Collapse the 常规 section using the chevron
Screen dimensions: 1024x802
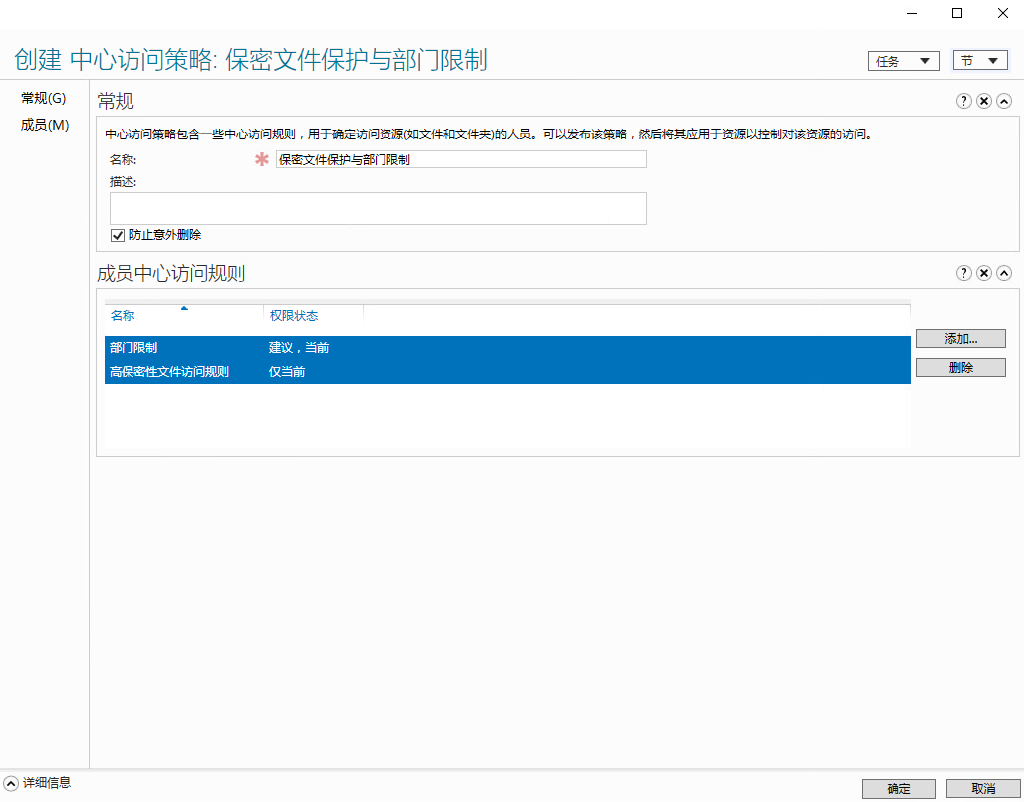[x=1003, y=100]
